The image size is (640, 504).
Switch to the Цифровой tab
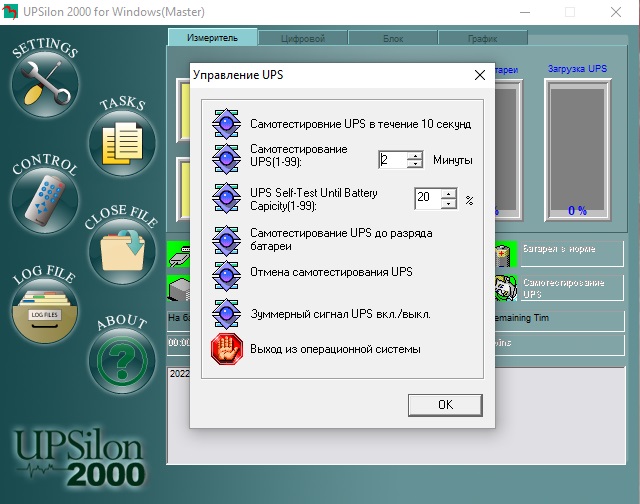(x=303, y=39)
